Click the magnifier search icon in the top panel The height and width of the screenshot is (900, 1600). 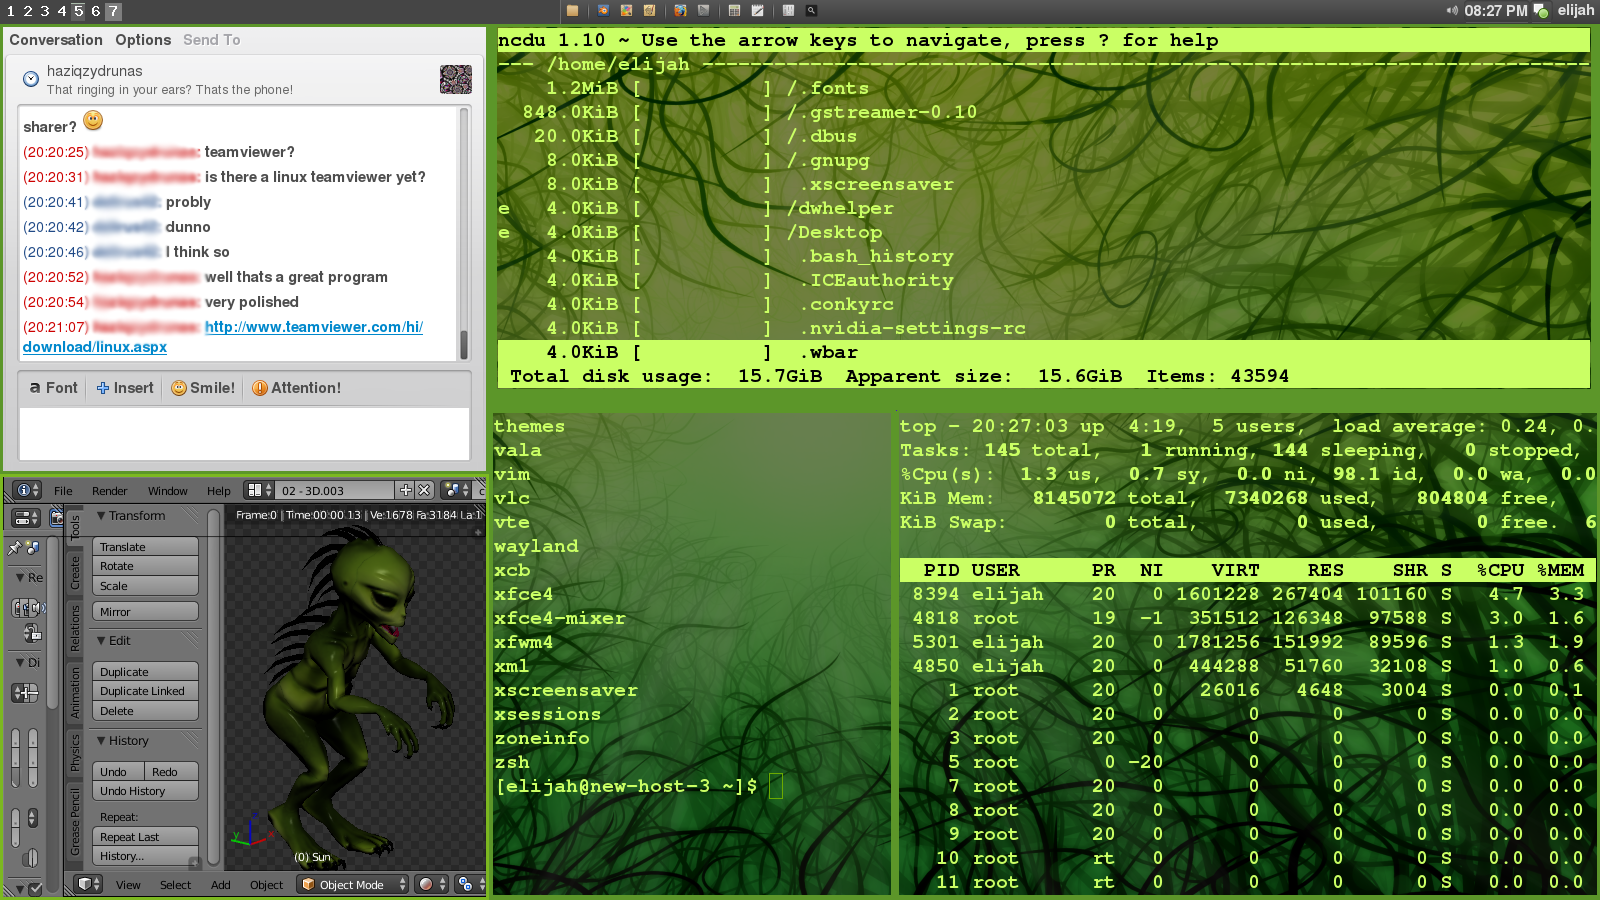pyautogui.click(x=811, y=11)
